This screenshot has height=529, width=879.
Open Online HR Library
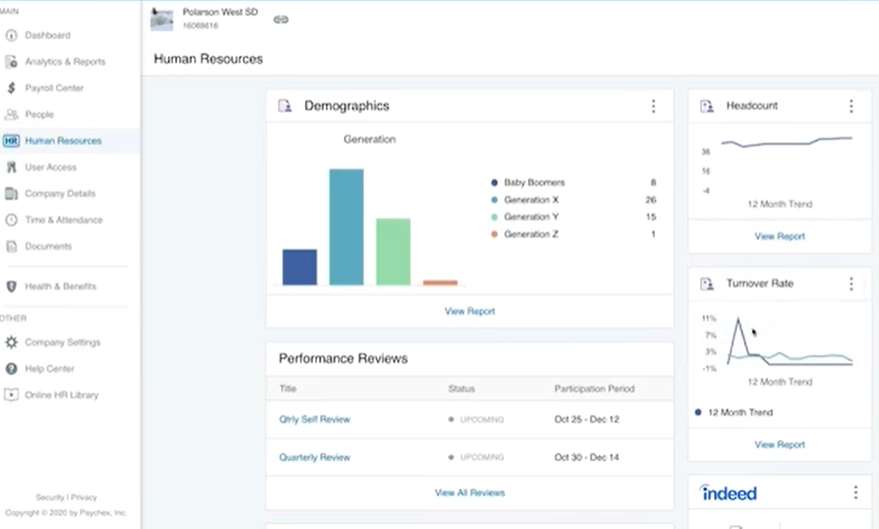pos(62,395)
